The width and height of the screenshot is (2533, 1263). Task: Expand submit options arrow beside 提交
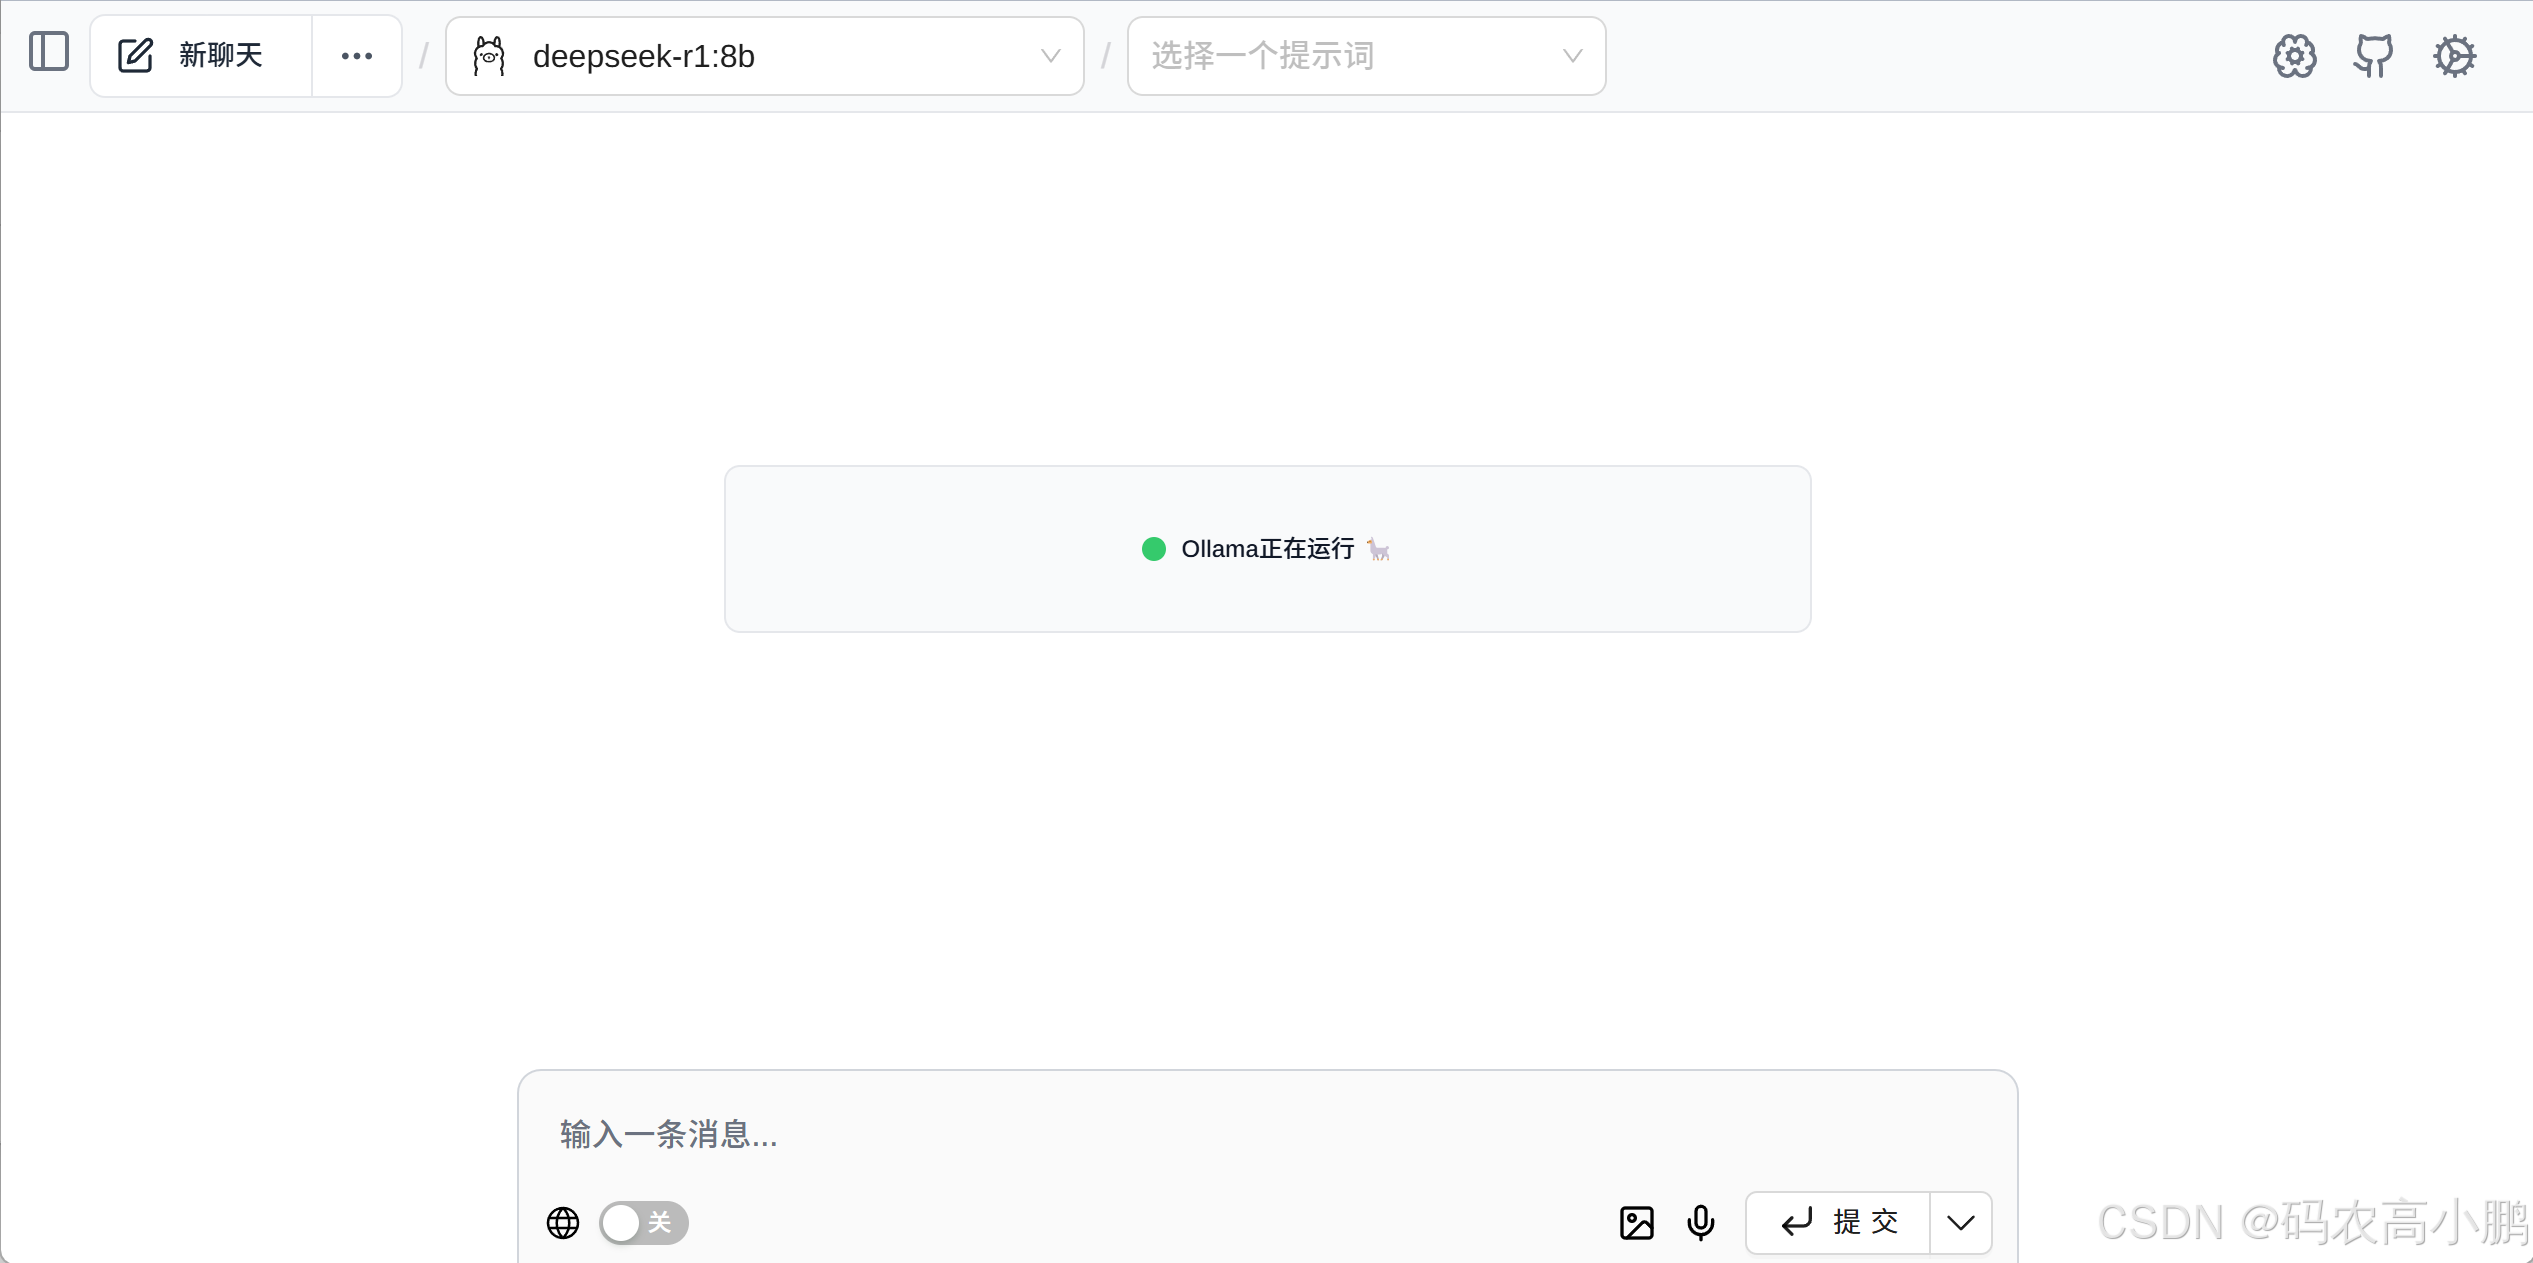click(1960, 1222)
